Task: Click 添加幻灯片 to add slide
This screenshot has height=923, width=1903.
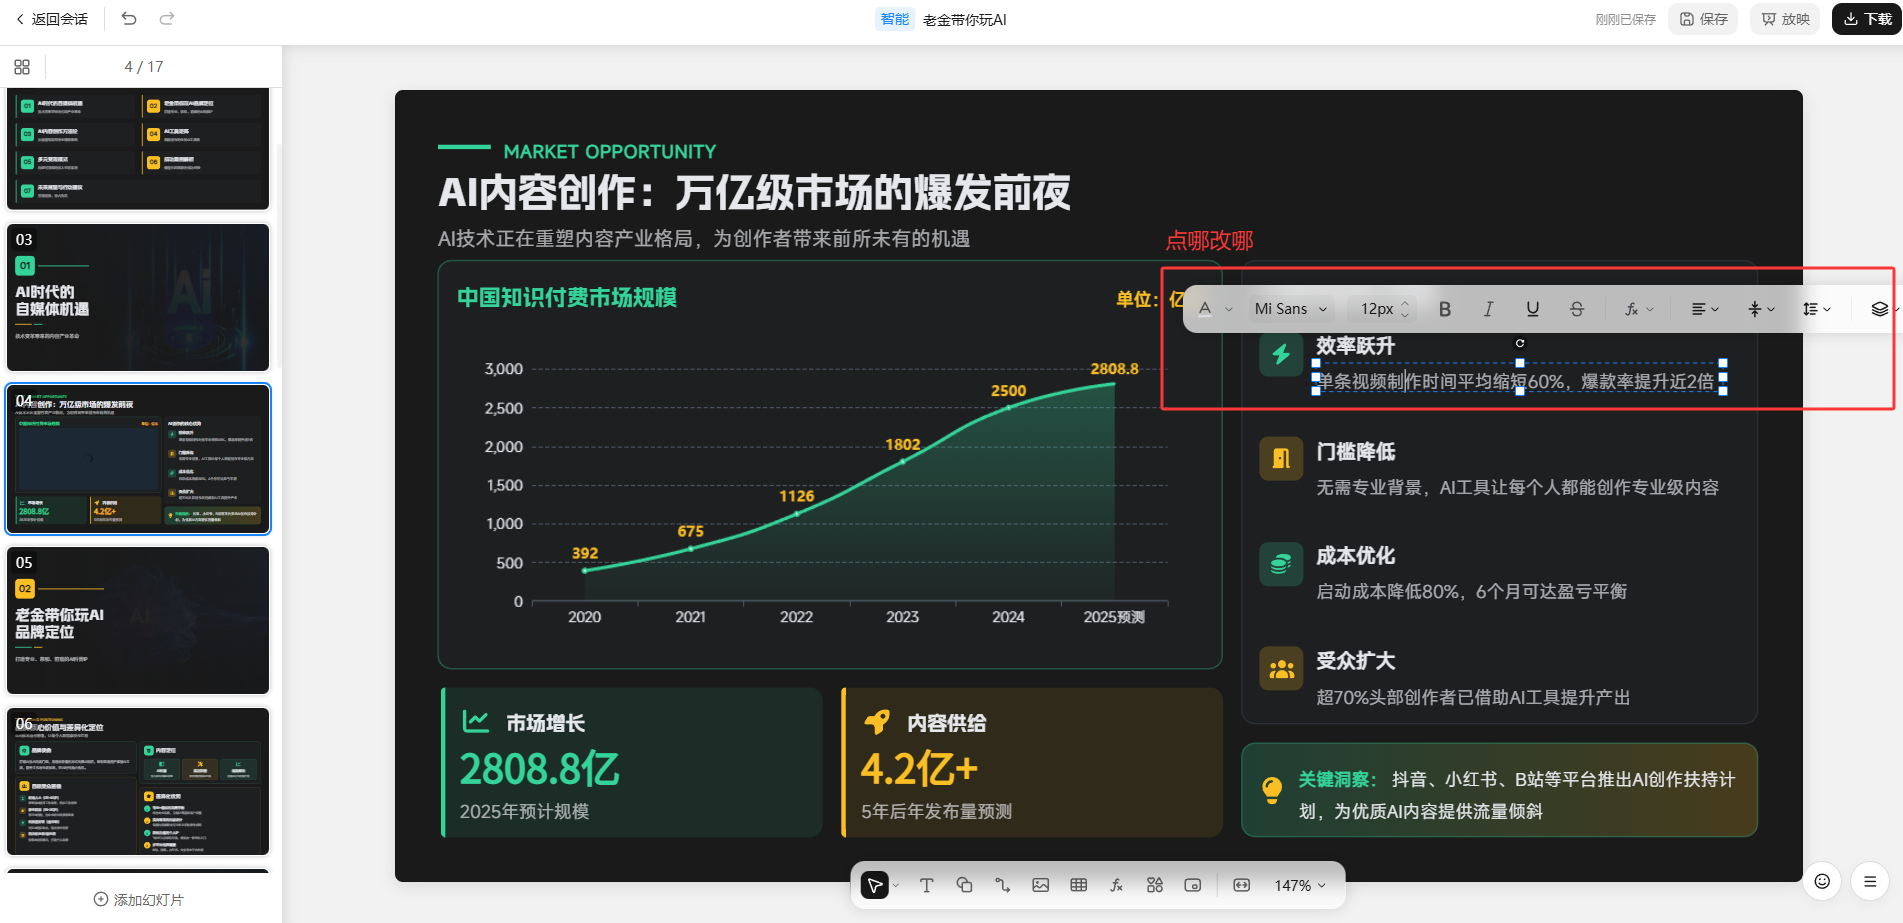Action: (x=139, y=899)
